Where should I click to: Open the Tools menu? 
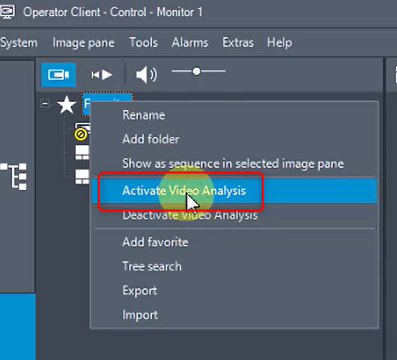(143, 43)
